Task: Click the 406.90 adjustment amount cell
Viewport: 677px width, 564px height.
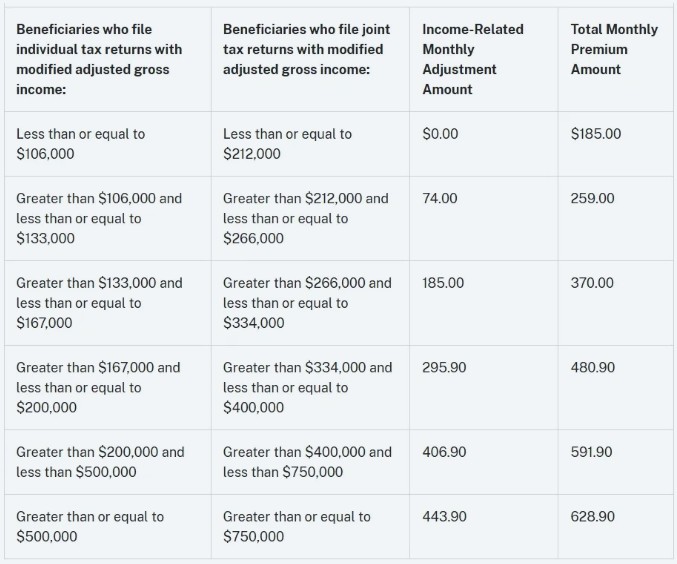Action: [x=444, y=452]
